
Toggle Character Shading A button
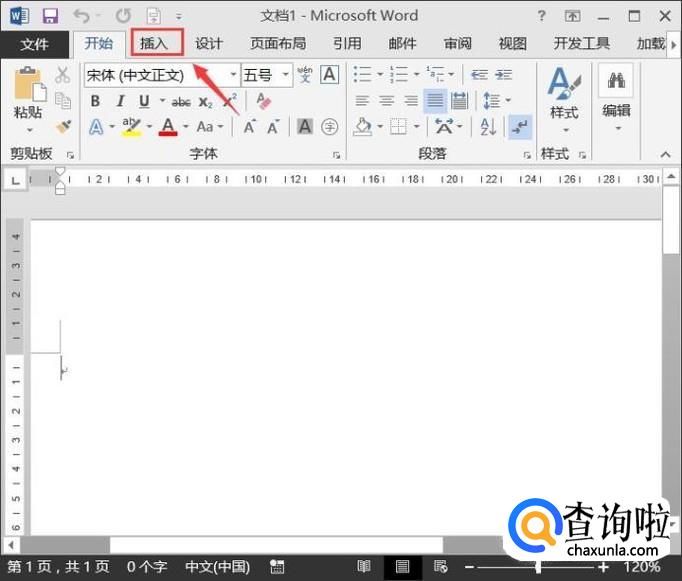coord(305,127)
